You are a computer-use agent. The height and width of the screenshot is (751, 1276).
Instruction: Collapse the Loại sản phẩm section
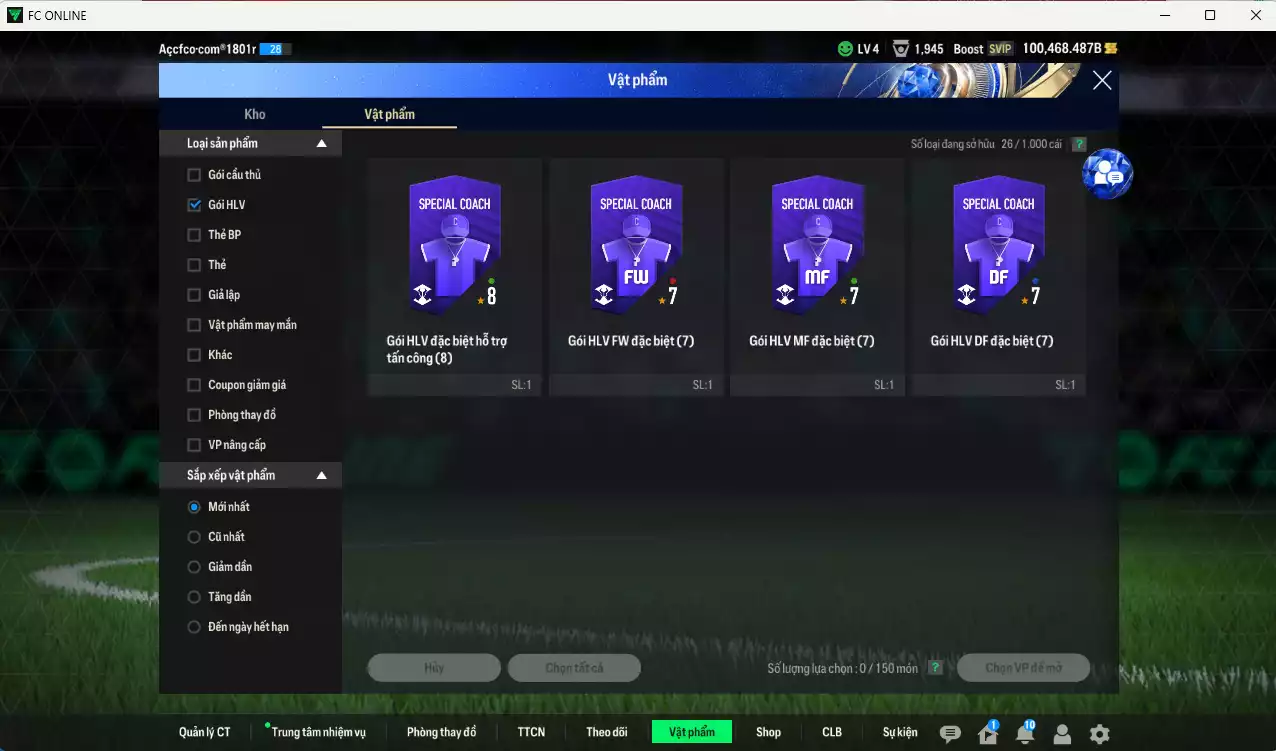[321, 143]
